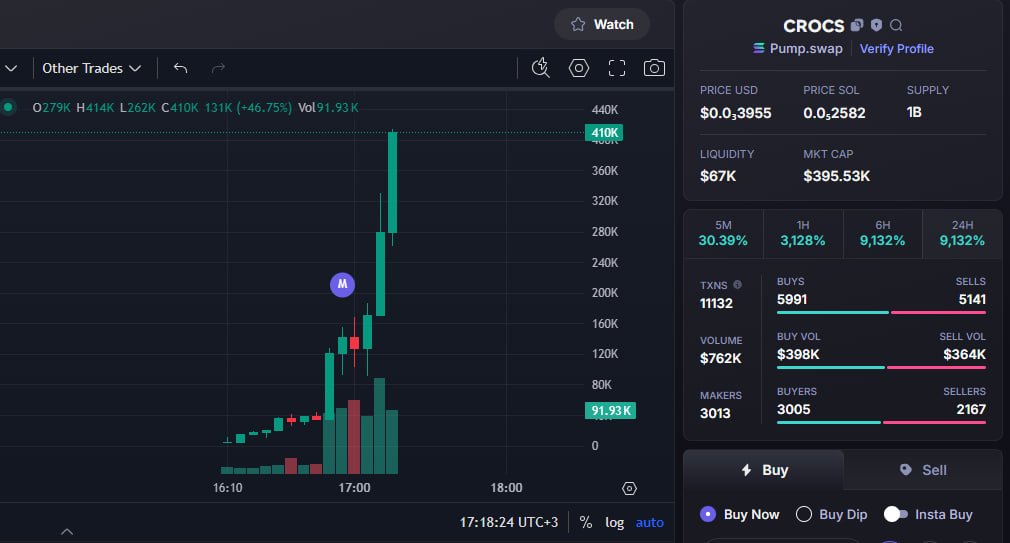This screenshot has height=543, width=1010.
Task: Show info for the TXNS label
Action: coord(738,285)
